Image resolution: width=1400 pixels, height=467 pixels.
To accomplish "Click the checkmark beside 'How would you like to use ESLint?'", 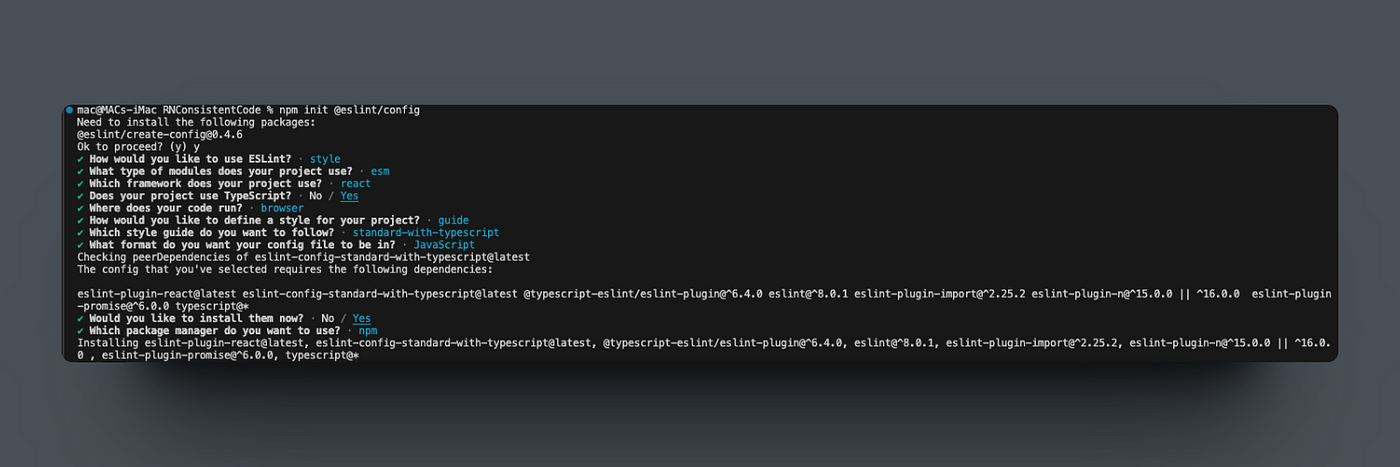I will coord(80,159).
